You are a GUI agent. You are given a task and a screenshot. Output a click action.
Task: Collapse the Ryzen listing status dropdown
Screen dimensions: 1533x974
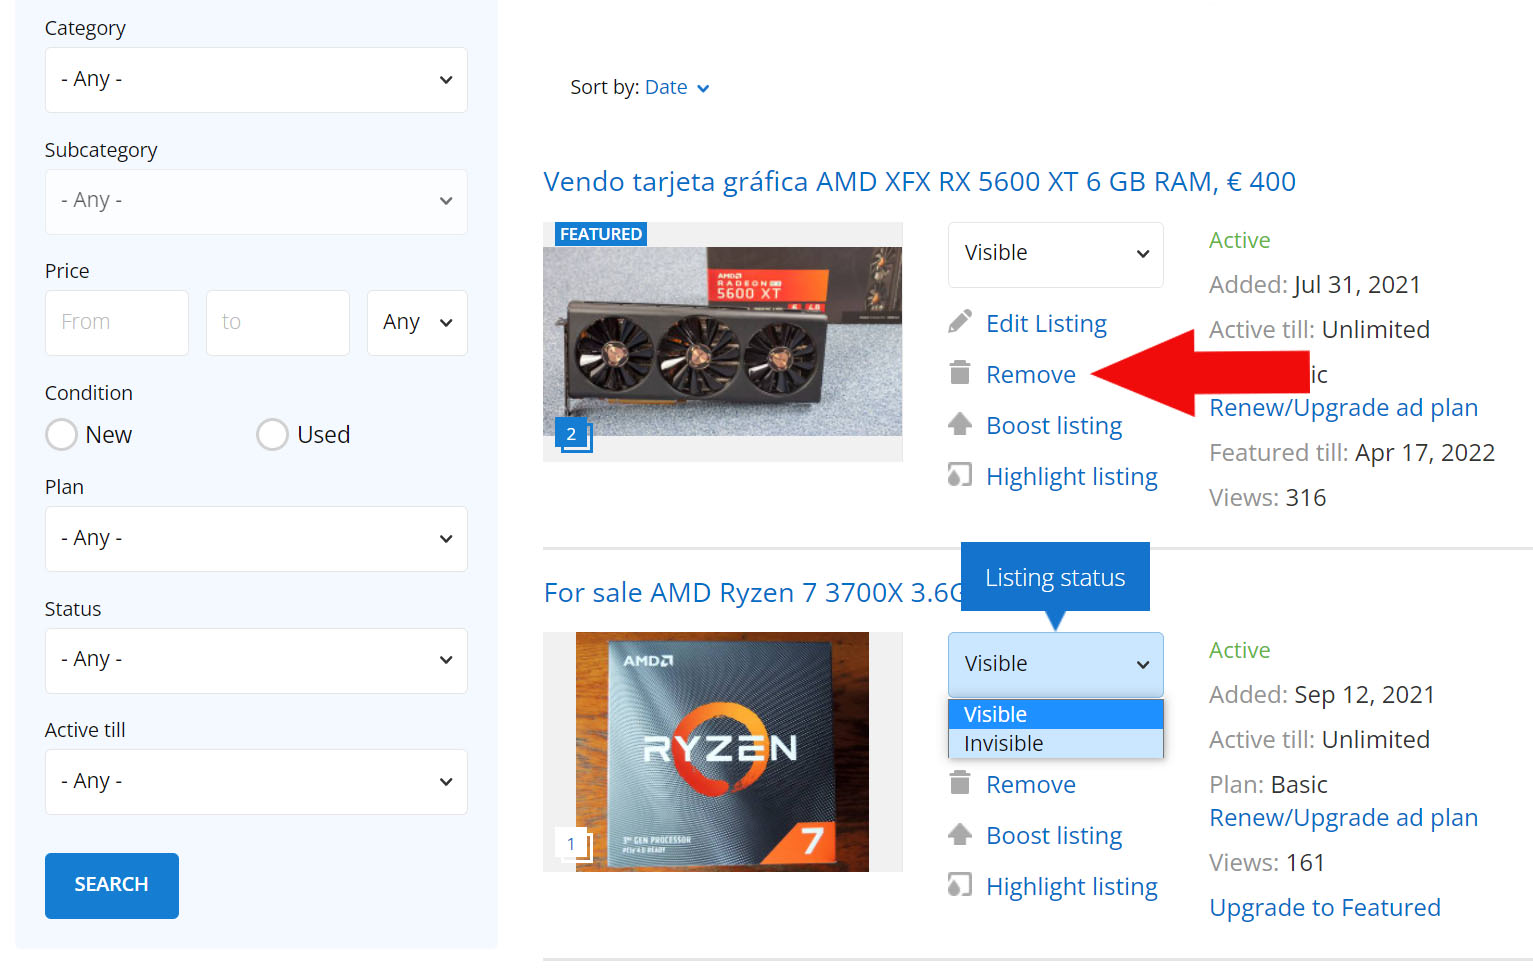pyautogui.click(x=1055, y=664)
